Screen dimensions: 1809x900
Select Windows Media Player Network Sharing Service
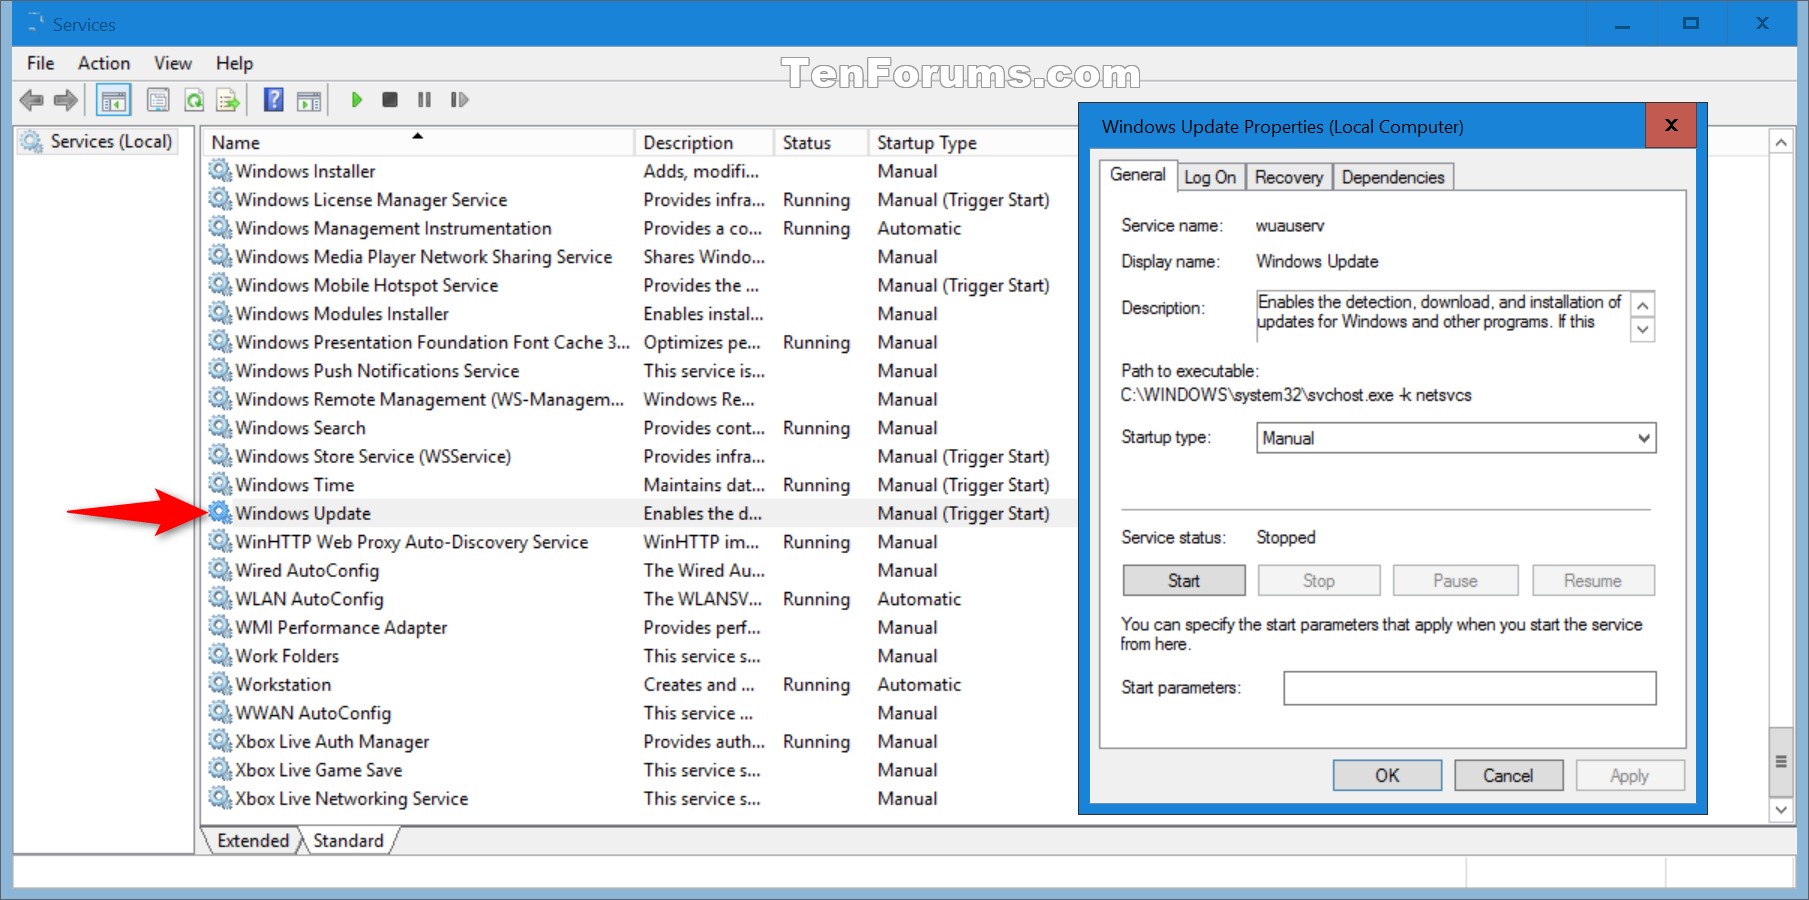pyautogui.click(x=640, y=257)
